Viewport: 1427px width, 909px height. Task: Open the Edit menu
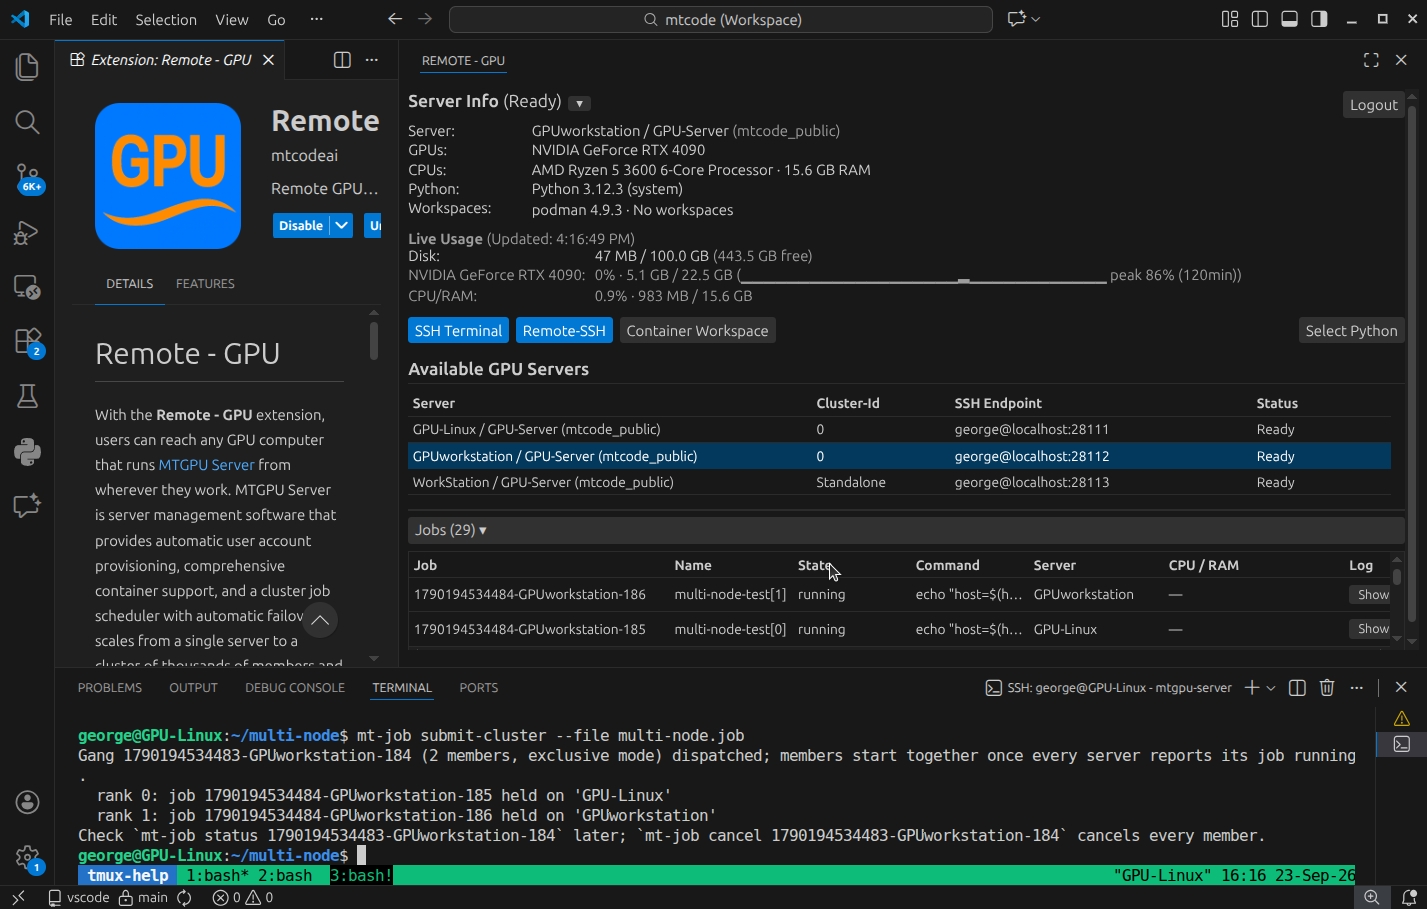[103, 19]
